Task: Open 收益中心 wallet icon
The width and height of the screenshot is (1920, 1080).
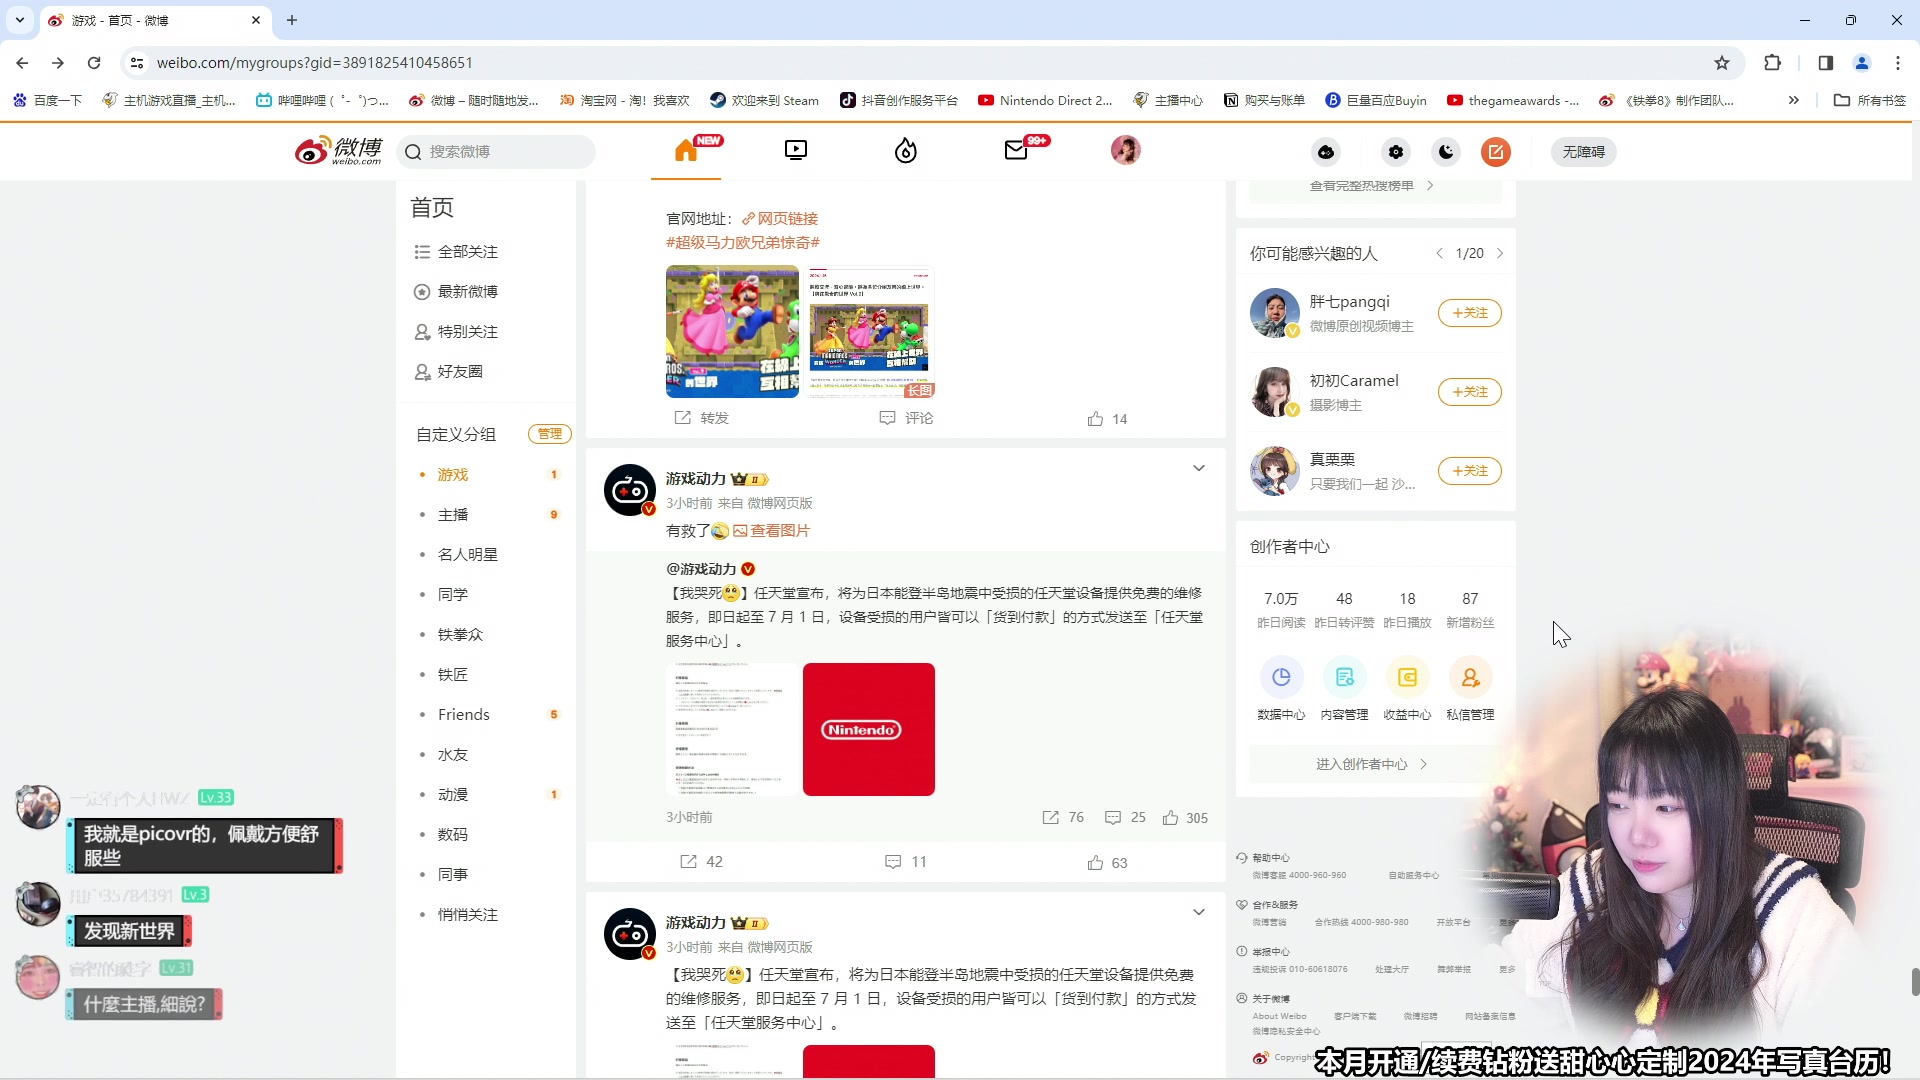Action: pyautogui.click(x=1407, y=677)
